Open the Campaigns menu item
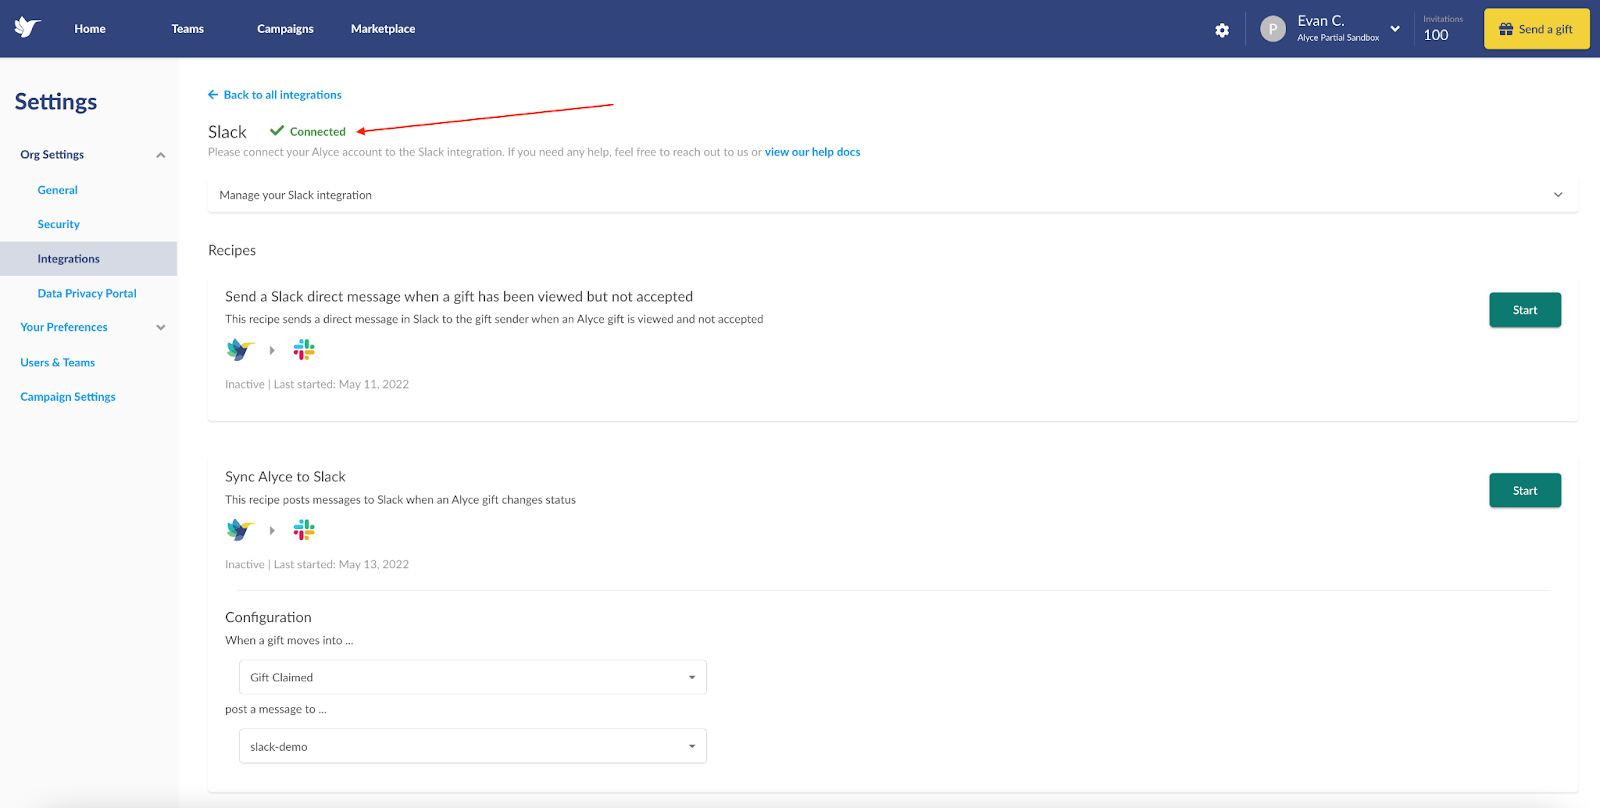 pyautogui.click(x=285, y=29)
